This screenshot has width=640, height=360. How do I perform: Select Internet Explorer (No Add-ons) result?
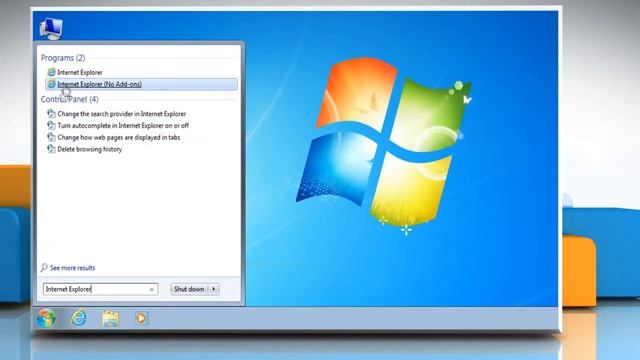141,84
